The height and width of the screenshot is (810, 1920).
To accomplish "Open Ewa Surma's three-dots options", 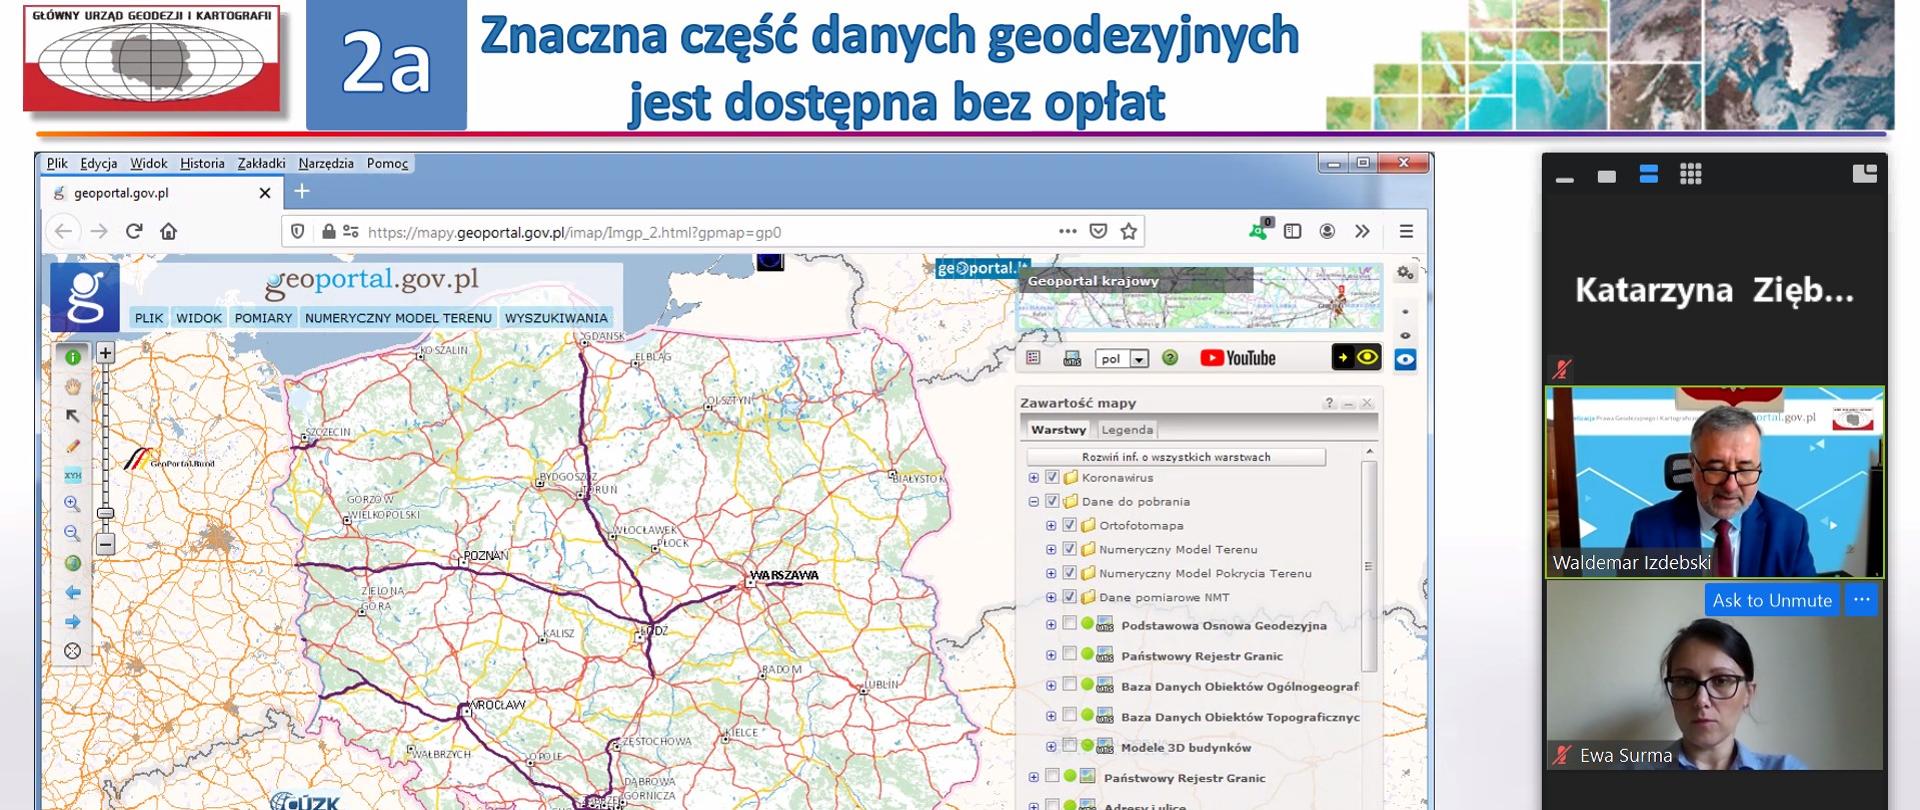I will point(1861,600).
